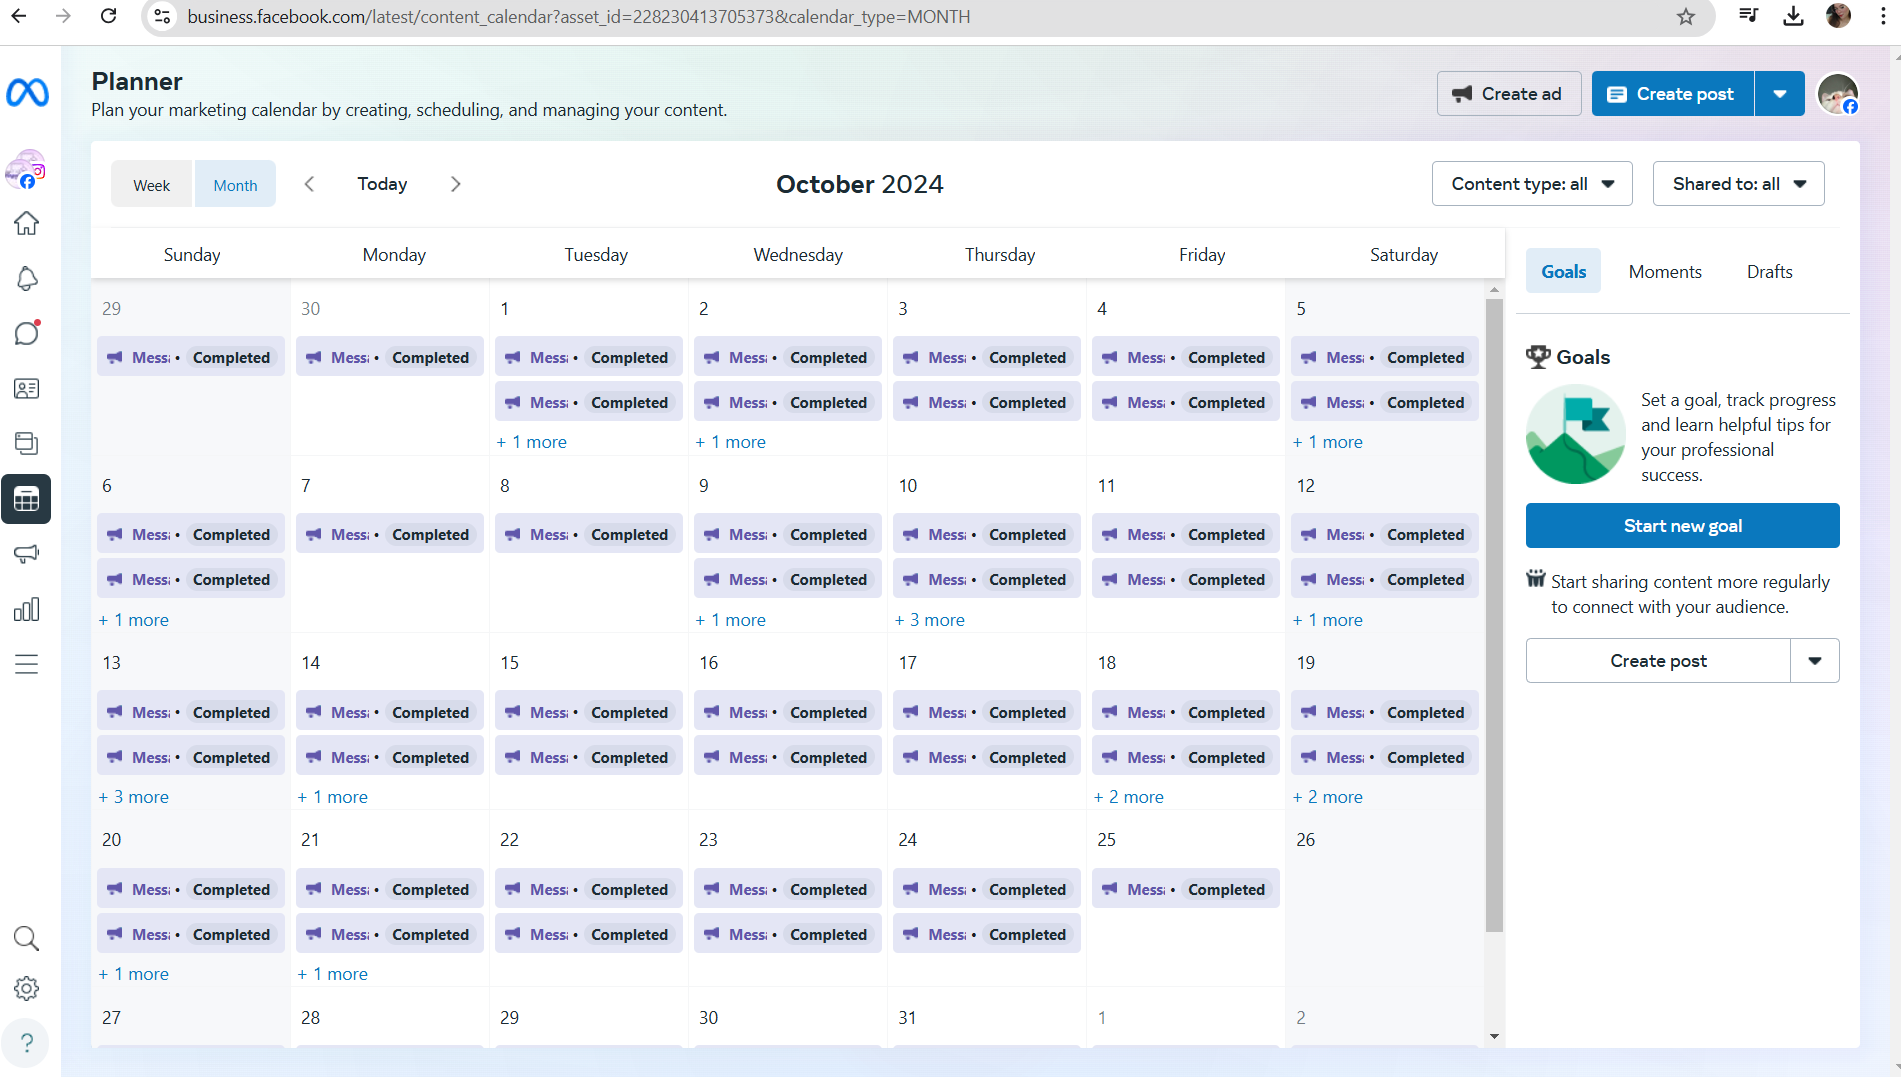The image size is (1901, 1077).
Task: Click the notifications bell icon
Action: pyautogui.click(x=27, y=279)
